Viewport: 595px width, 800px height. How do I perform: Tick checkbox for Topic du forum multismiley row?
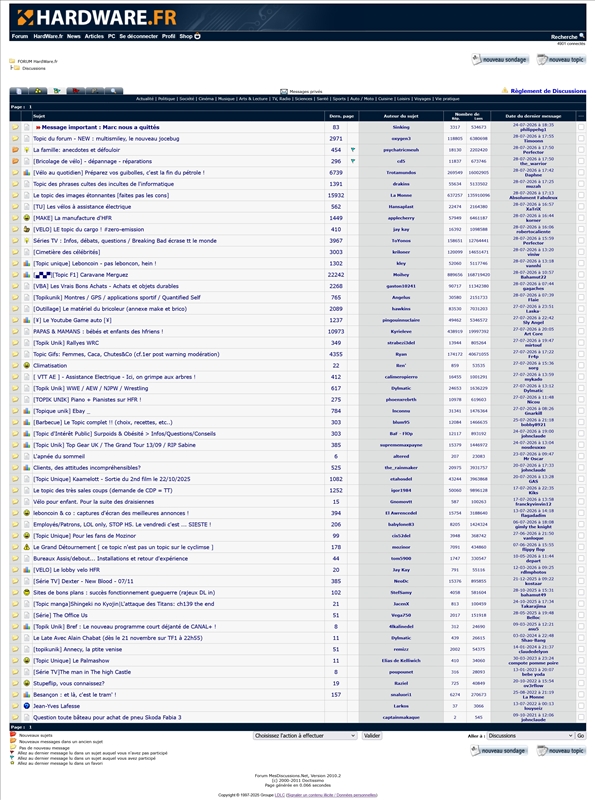[x=581, y=138]
